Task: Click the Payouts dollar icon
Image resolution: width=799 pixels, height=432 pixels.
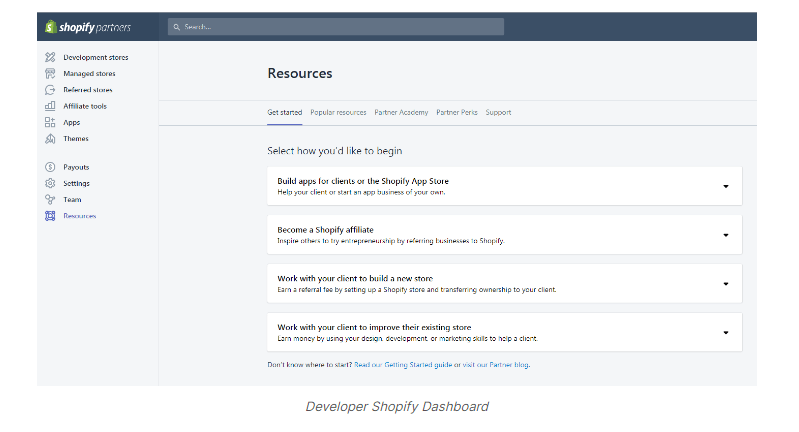Action: [50, 167]
